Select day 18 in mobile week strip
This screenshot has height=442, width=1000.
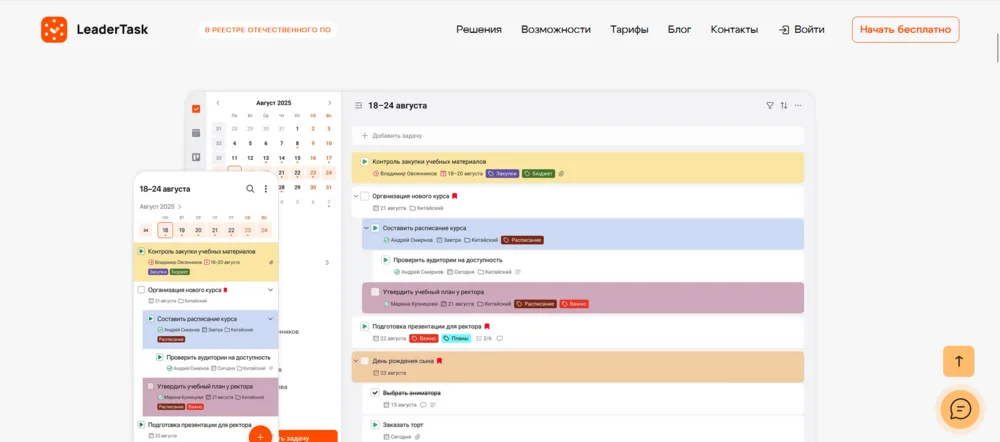click(165, 230)
